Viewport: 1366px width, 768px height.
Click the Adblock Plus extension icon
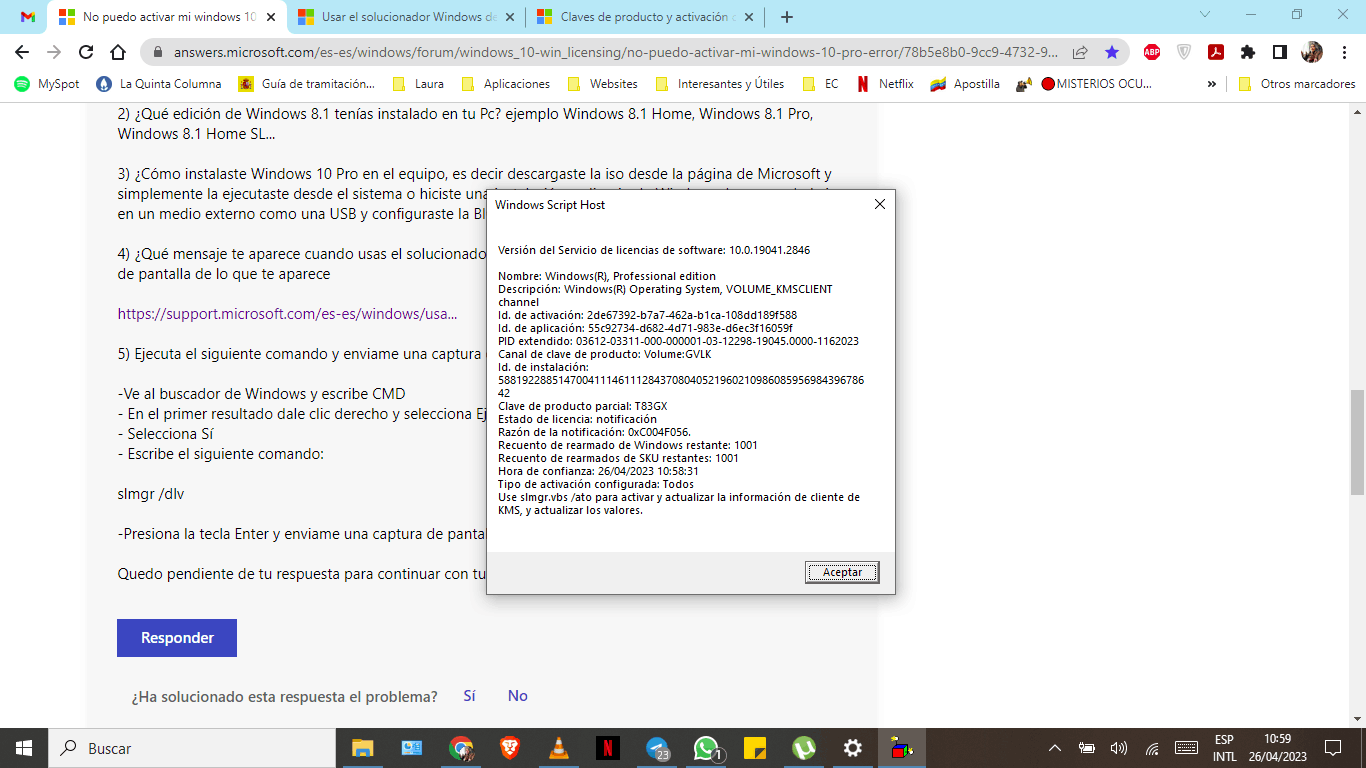1151,51
